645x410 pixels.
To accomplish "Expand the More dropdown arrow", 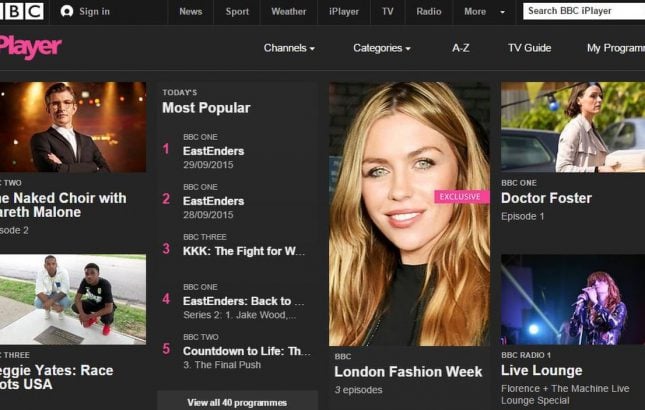I will [502, 12].
